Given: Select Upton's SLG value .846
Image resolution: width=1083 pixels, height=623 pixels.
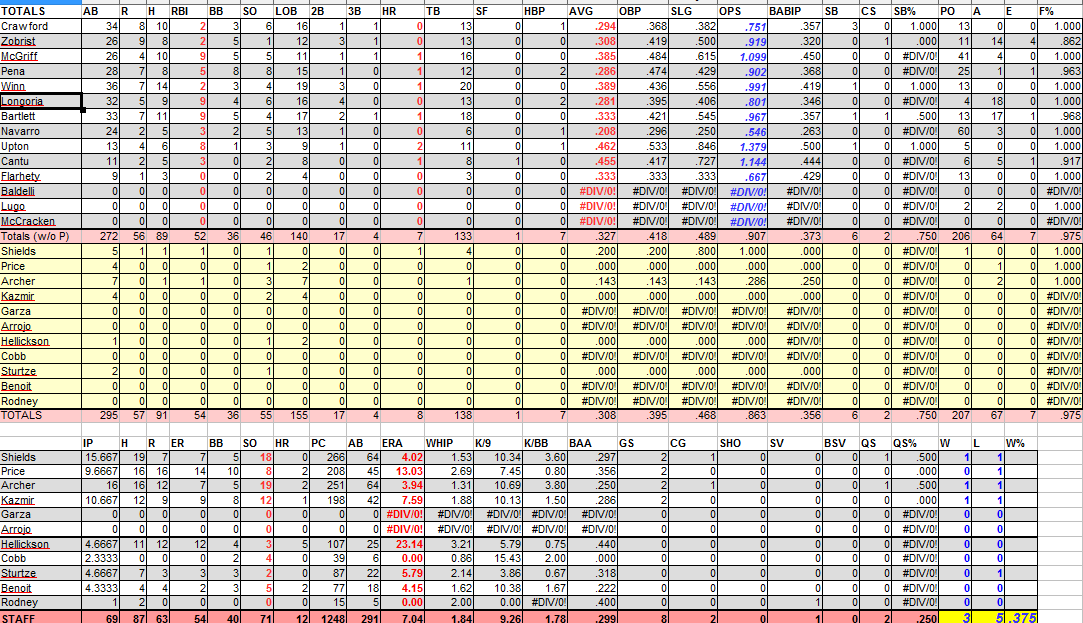Looking at the screenshot, I should click(693, 146).
